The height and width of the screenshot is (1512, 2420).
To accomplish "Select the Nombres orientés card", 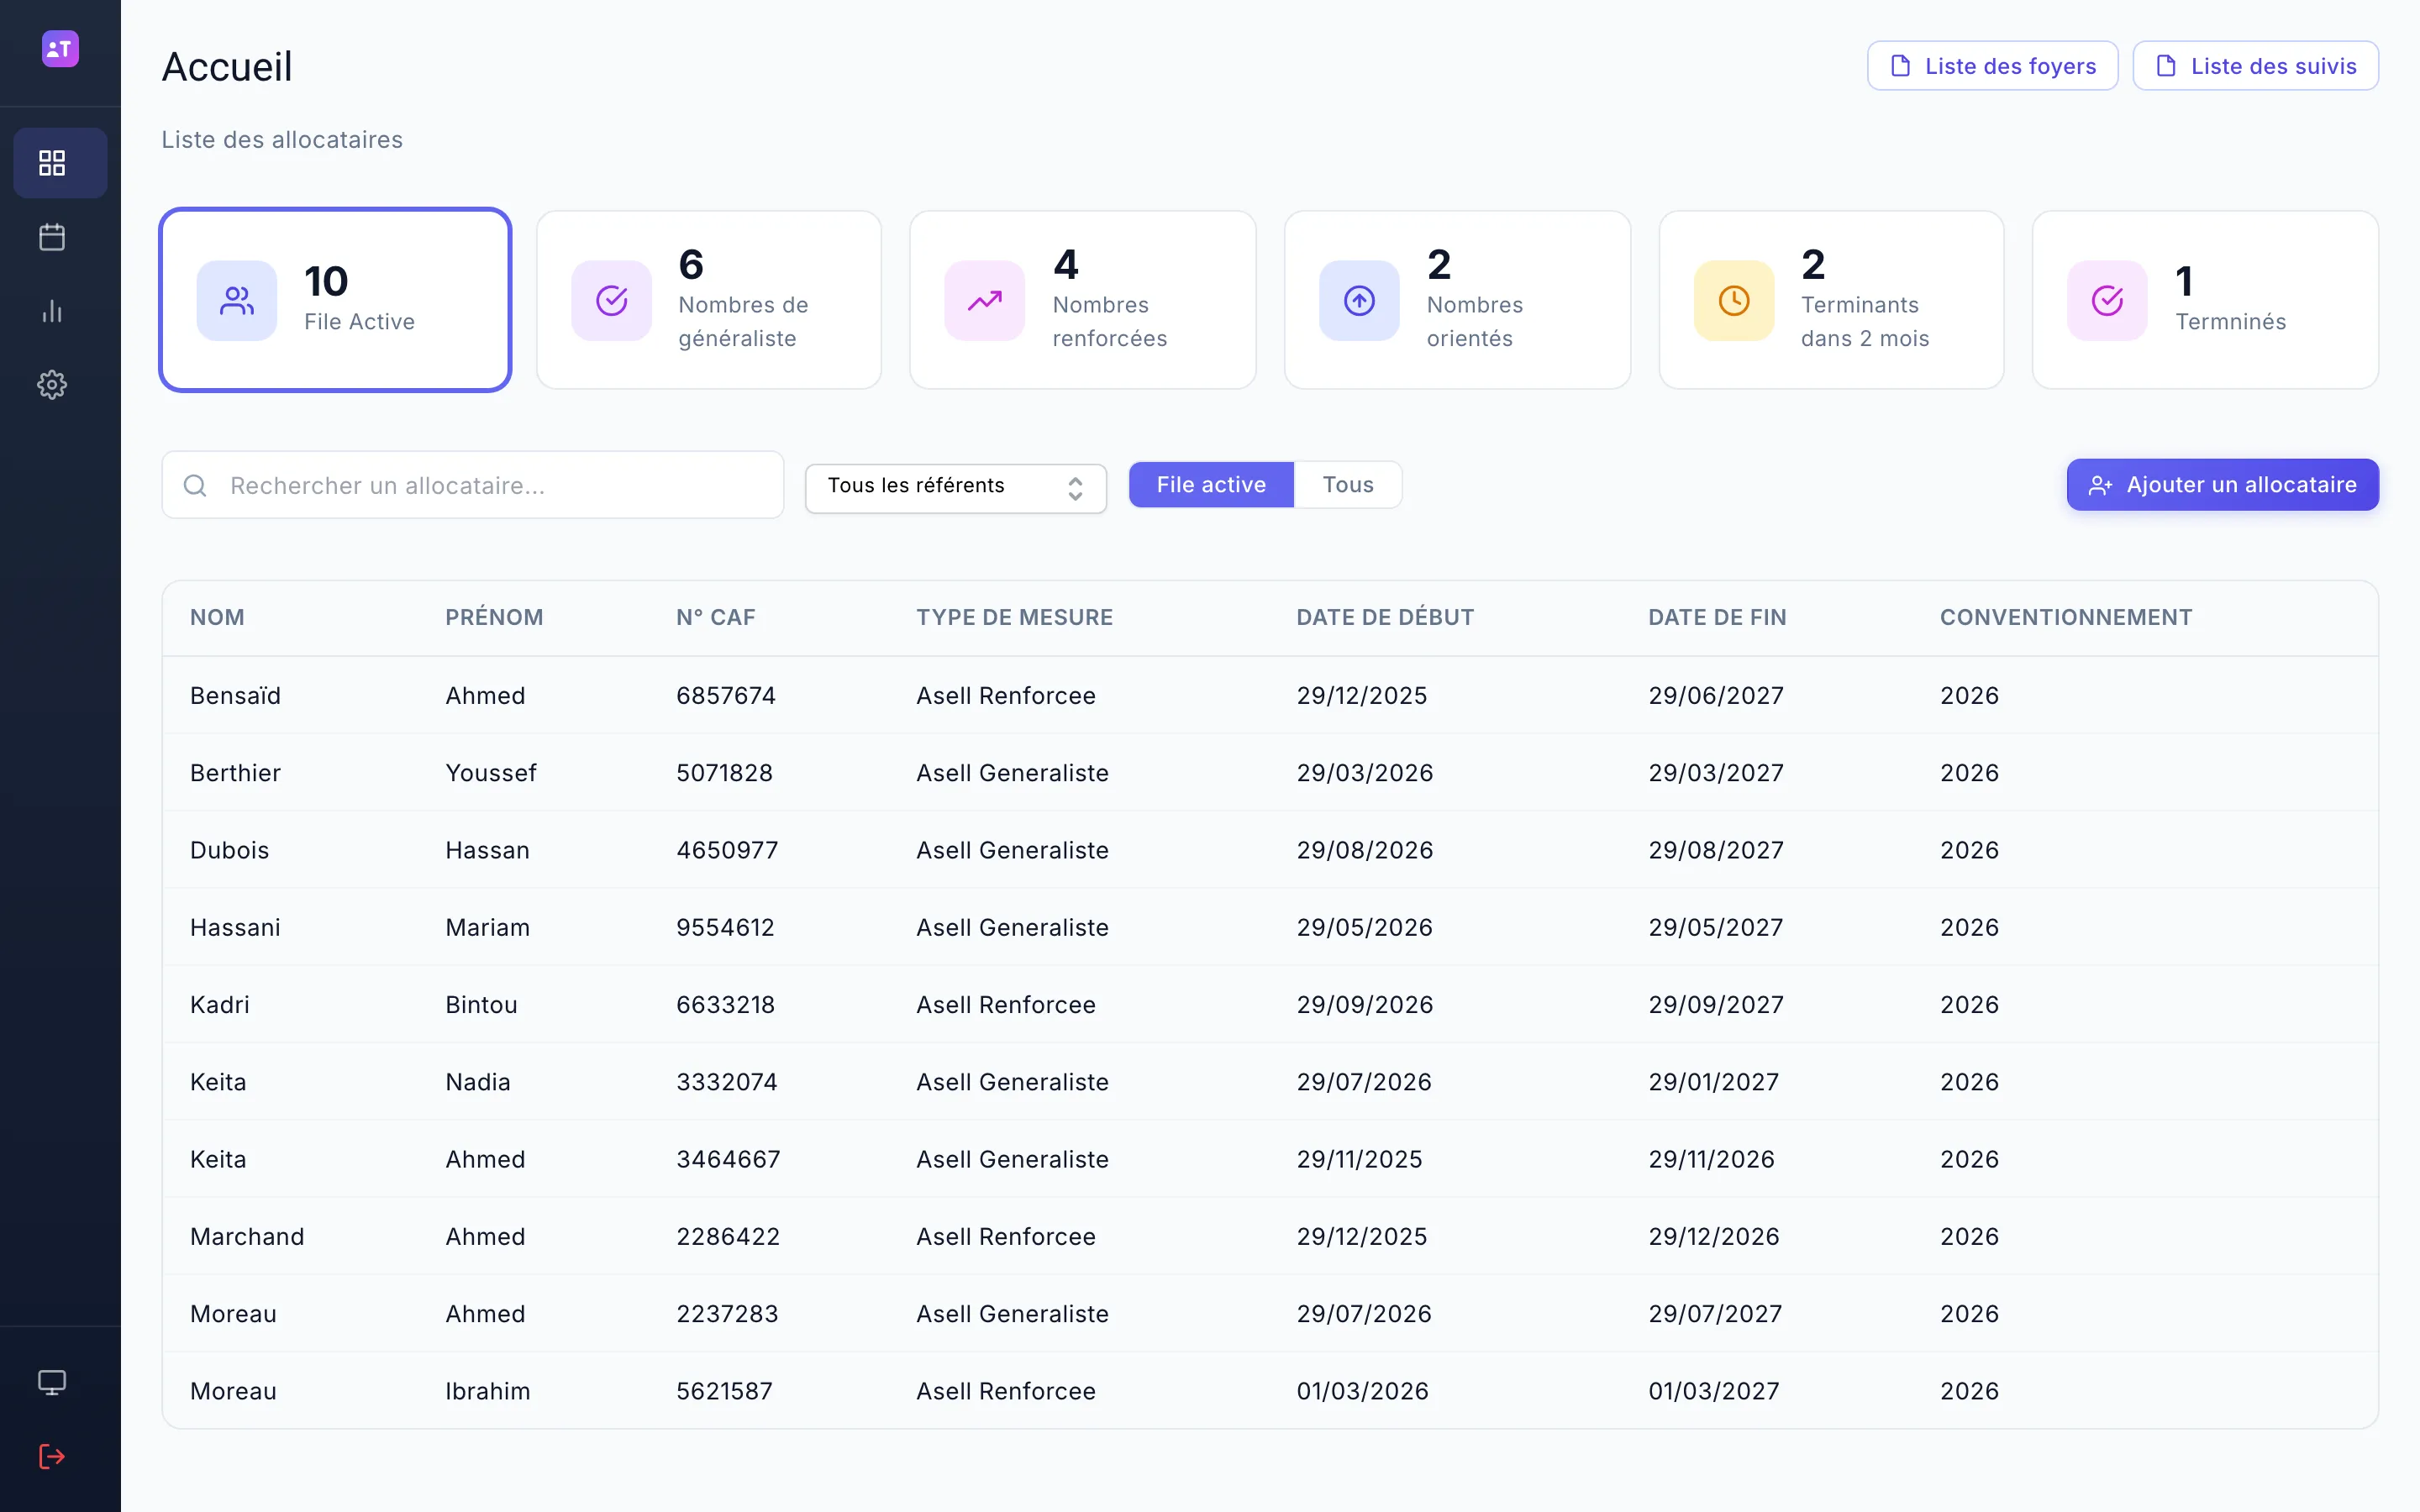I will (x=1457, y=300).
